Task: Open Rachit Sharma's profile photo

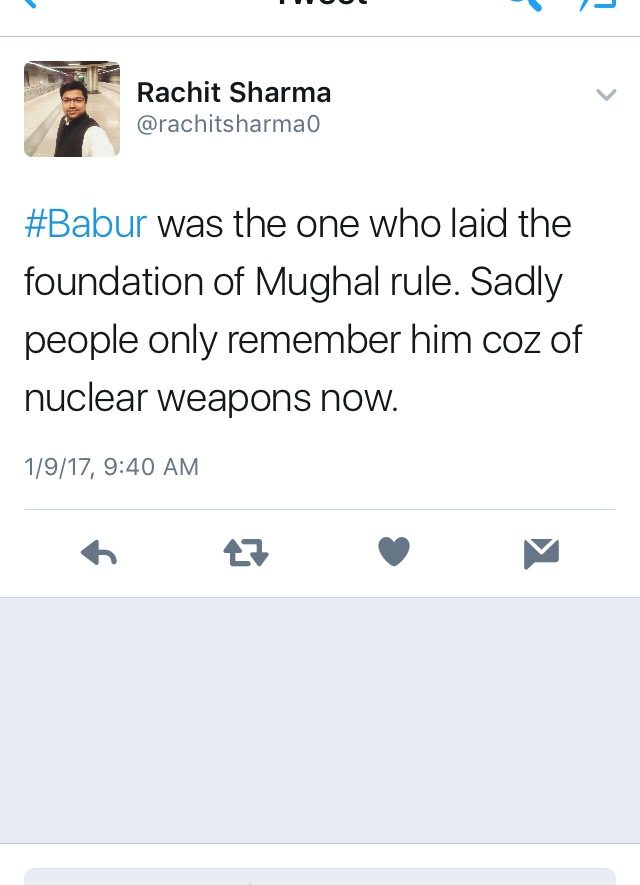Action: (x=72, y=109)
